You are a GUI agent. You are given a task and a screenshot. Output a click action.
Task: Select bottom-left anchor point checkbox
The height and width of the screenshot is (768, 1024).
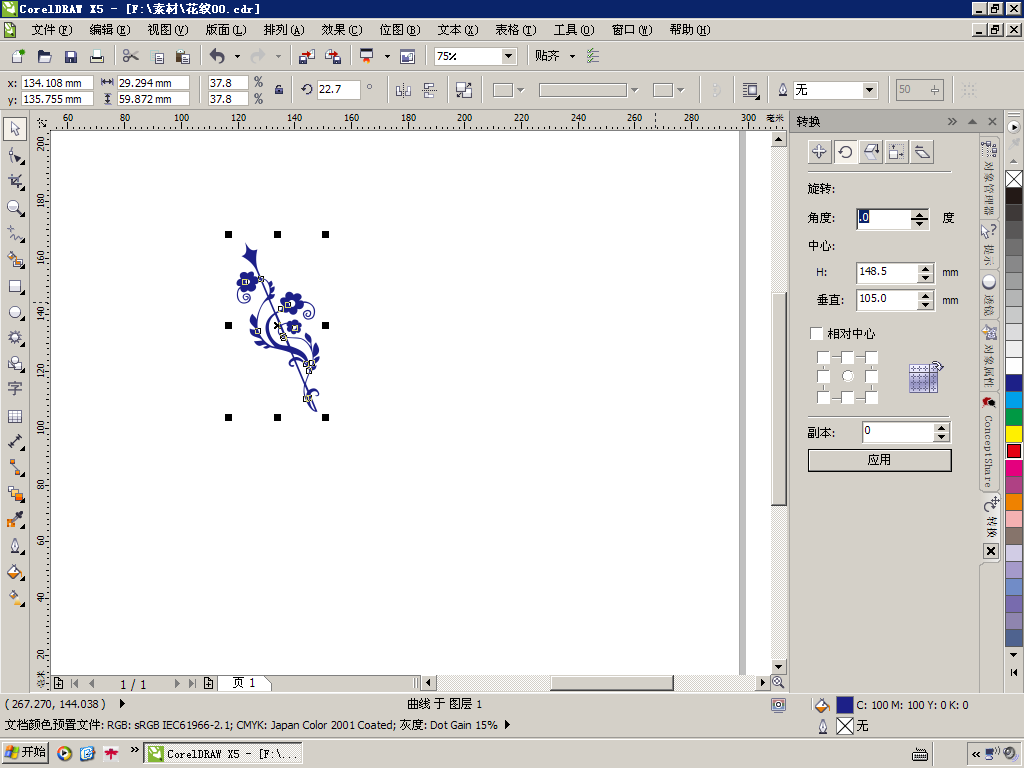click(824, 397)
